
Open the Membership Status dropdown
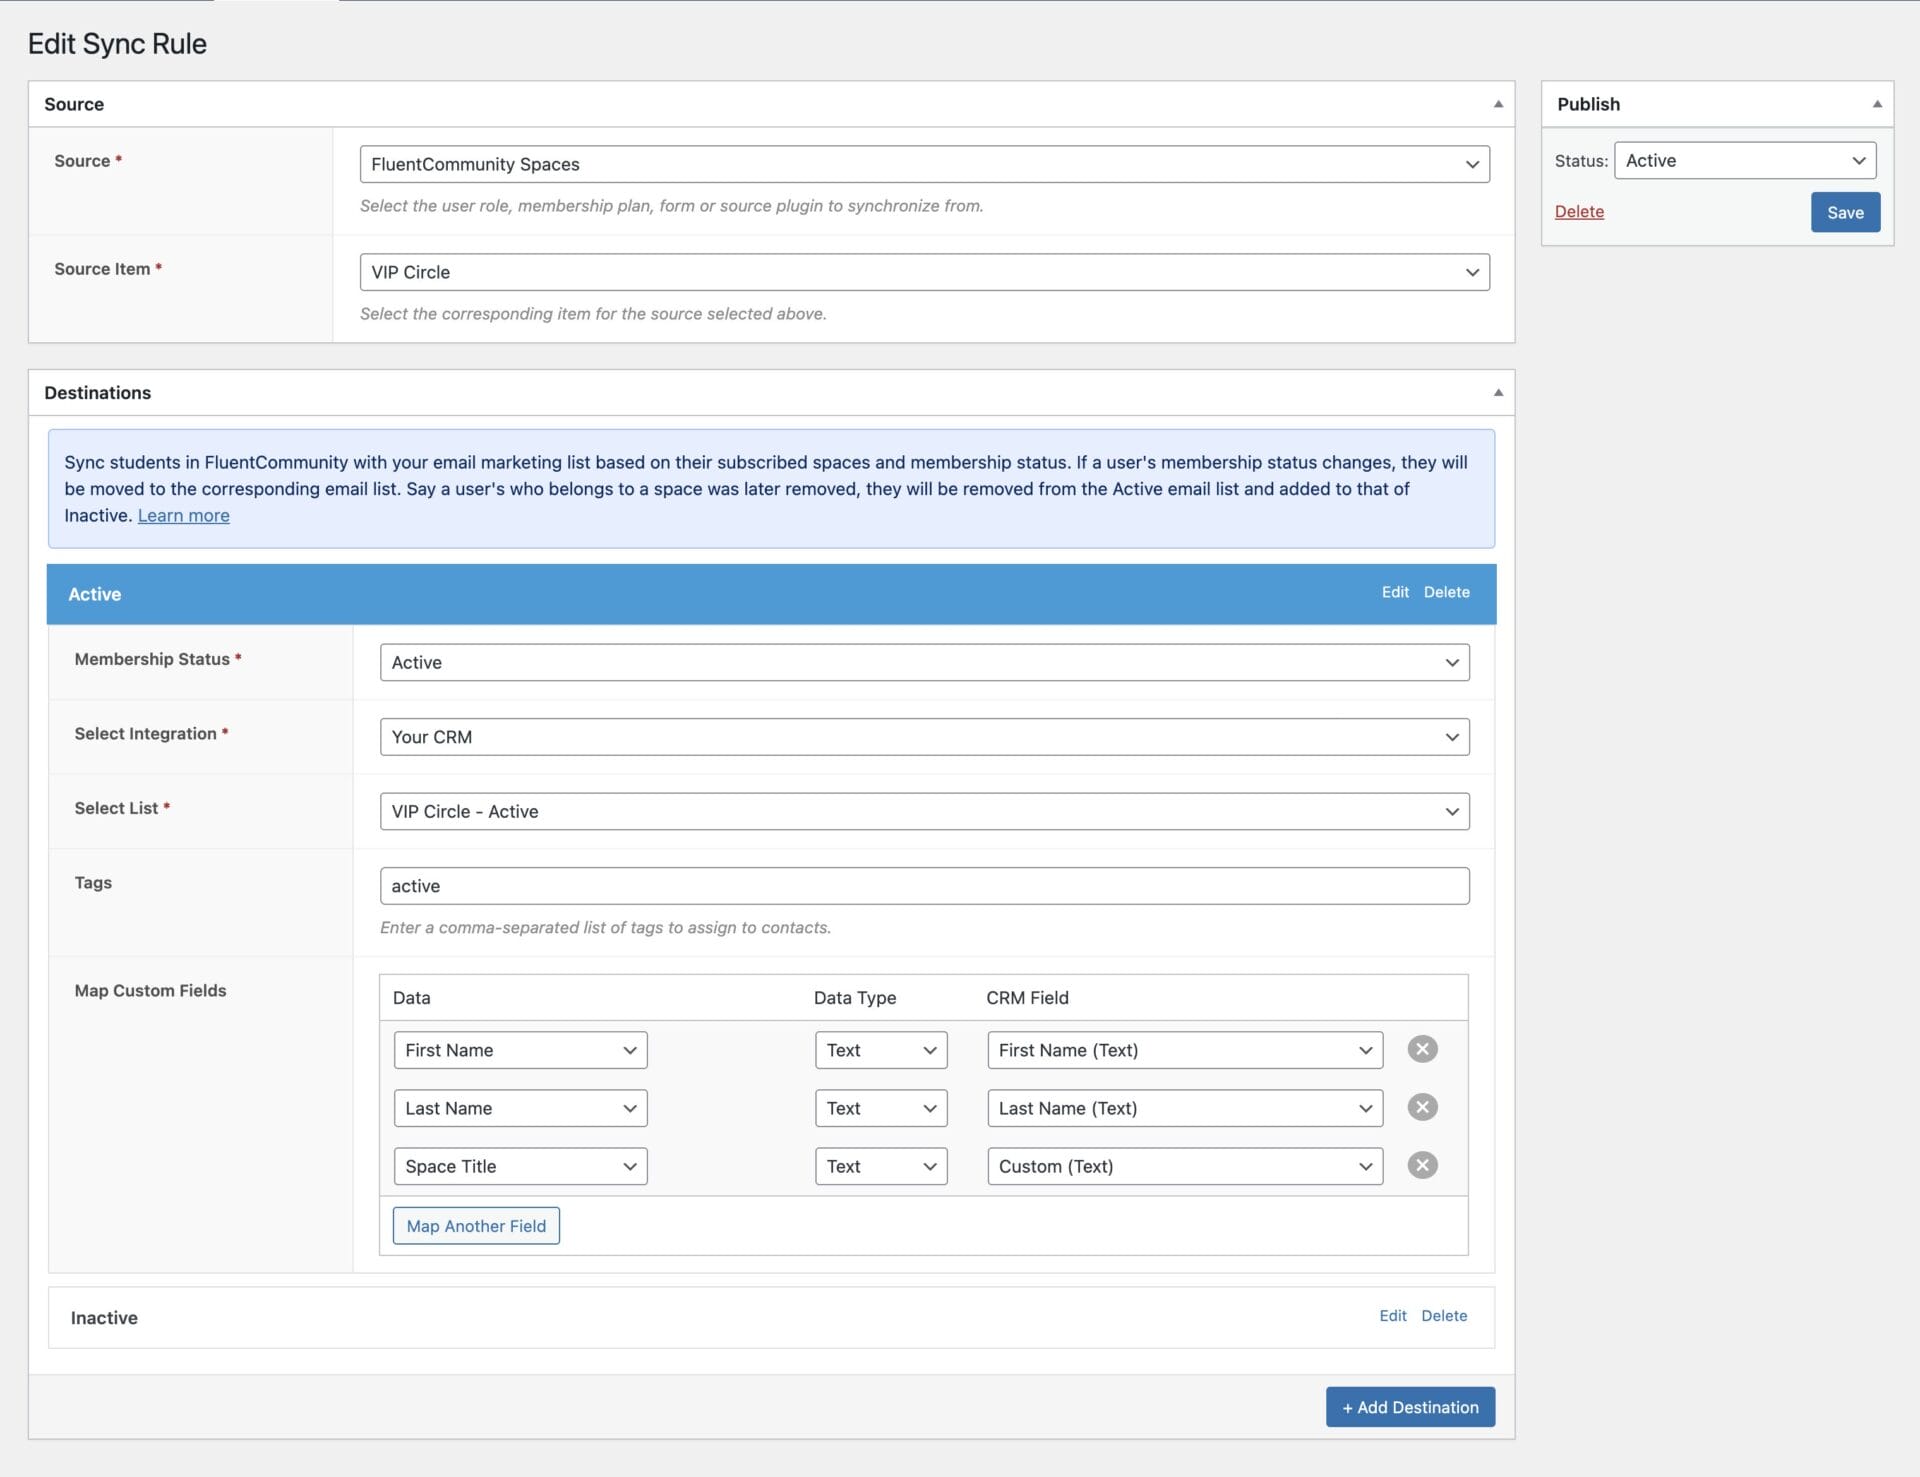click(x=924, y=662)
